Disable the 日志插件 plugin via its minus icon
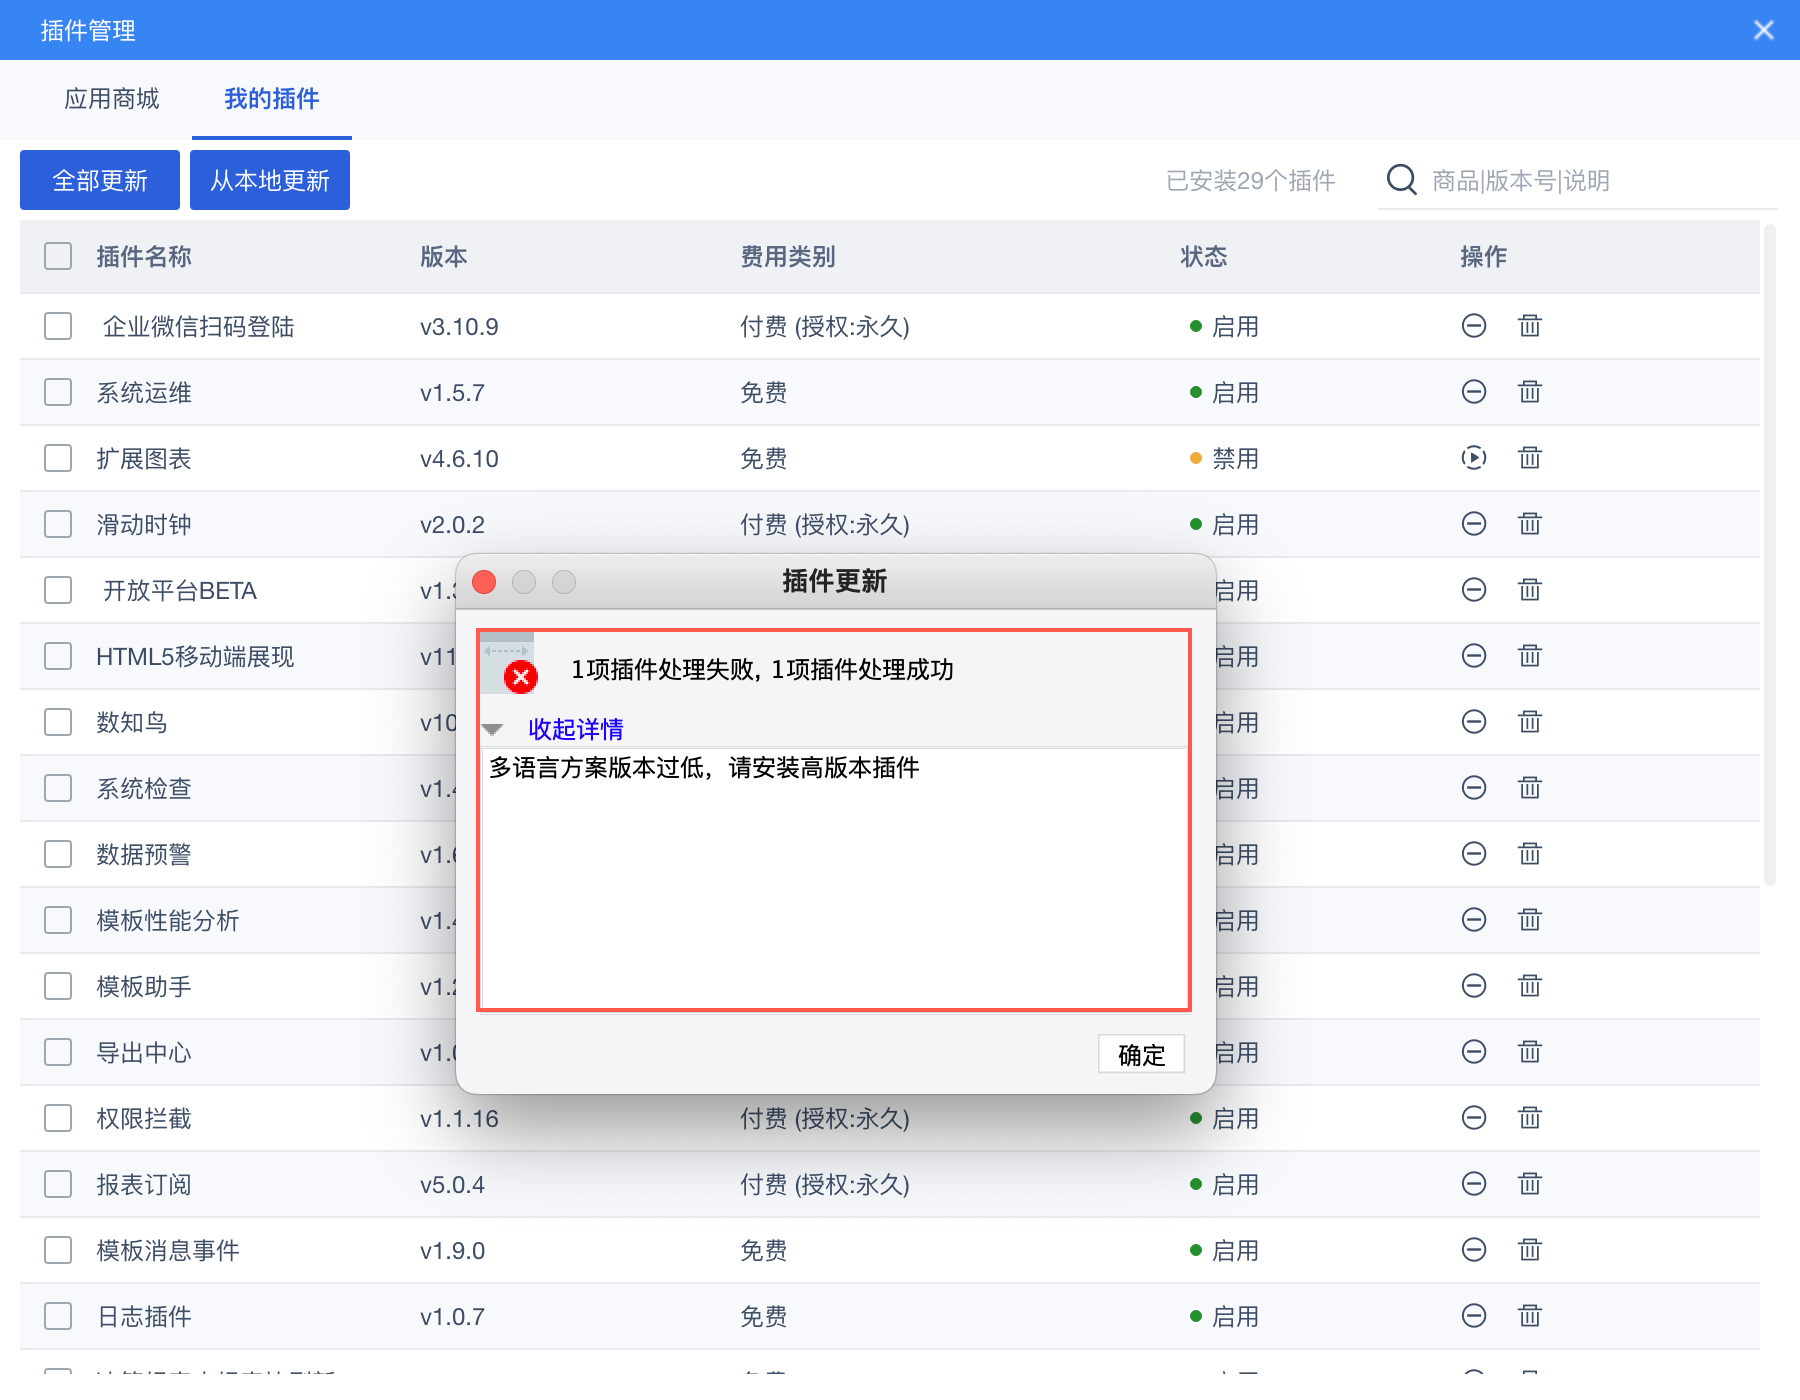Image resolution: width=1800 pixels, height=1400 pixels. click(x=1474, y=1316)
